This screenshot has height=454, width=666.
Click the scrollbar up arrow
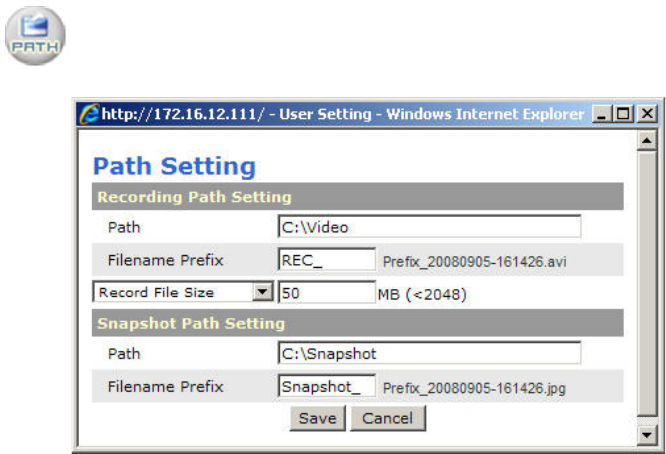(x=647, y=141)
